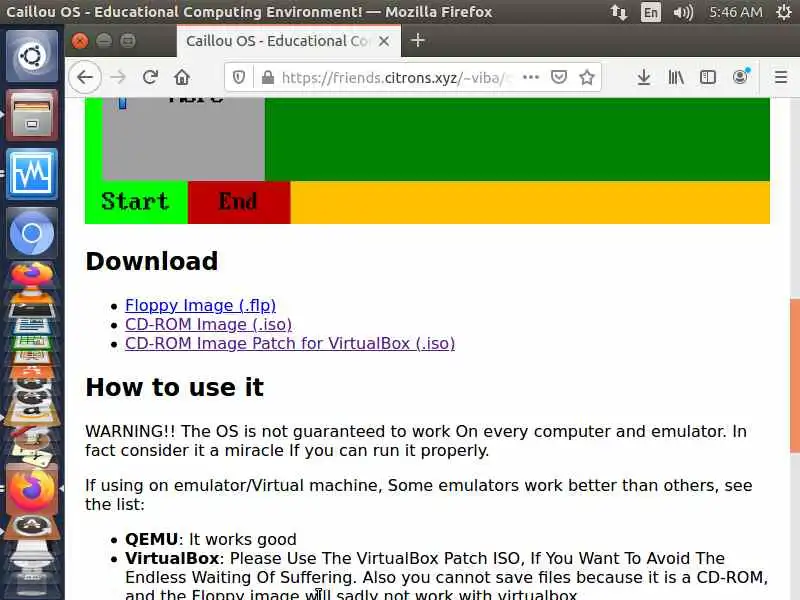The width and height of the screenshot is (800, 600).
Task: Click the green Start button in the screenshot
Action: [136, 202]
